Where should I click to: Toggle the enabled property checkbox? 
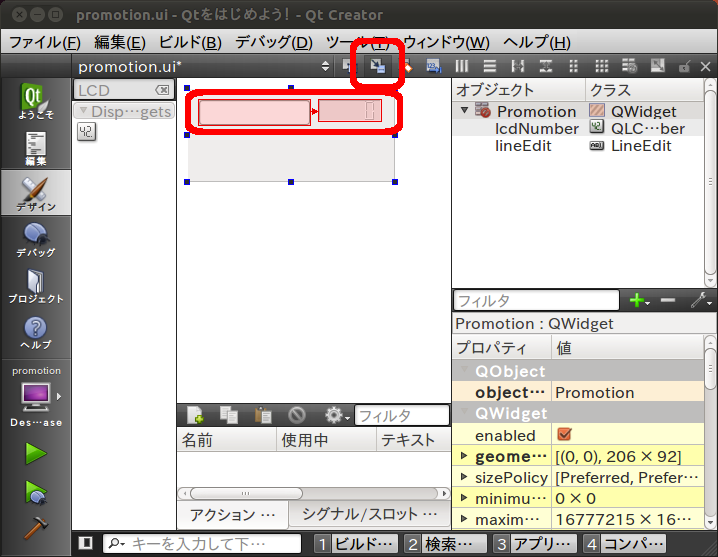point(564,435)
